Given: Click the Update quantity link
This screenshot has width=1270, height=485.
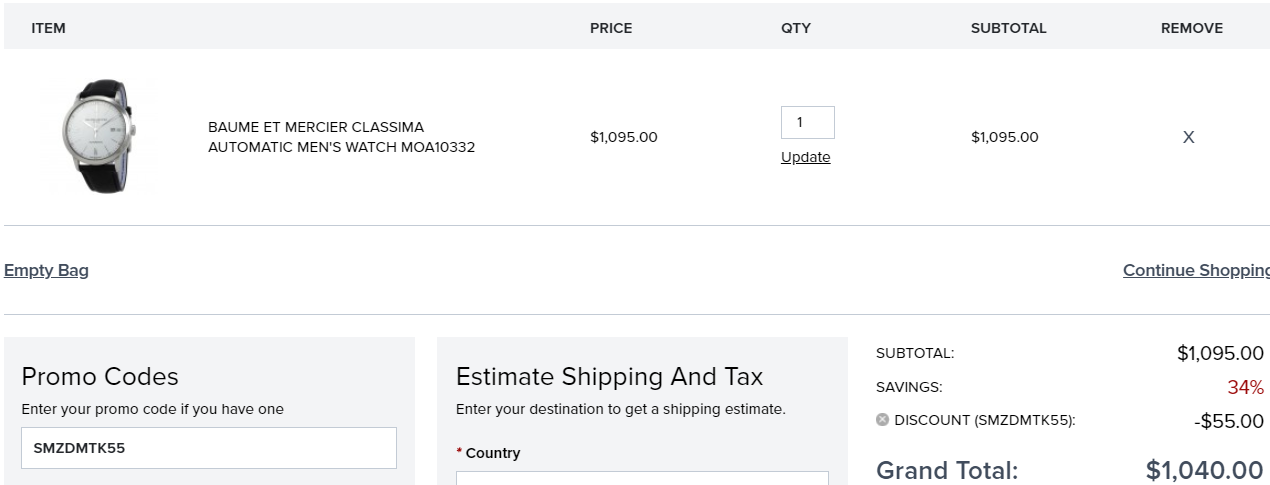Looking at the screenshot, I should (805, 157).
